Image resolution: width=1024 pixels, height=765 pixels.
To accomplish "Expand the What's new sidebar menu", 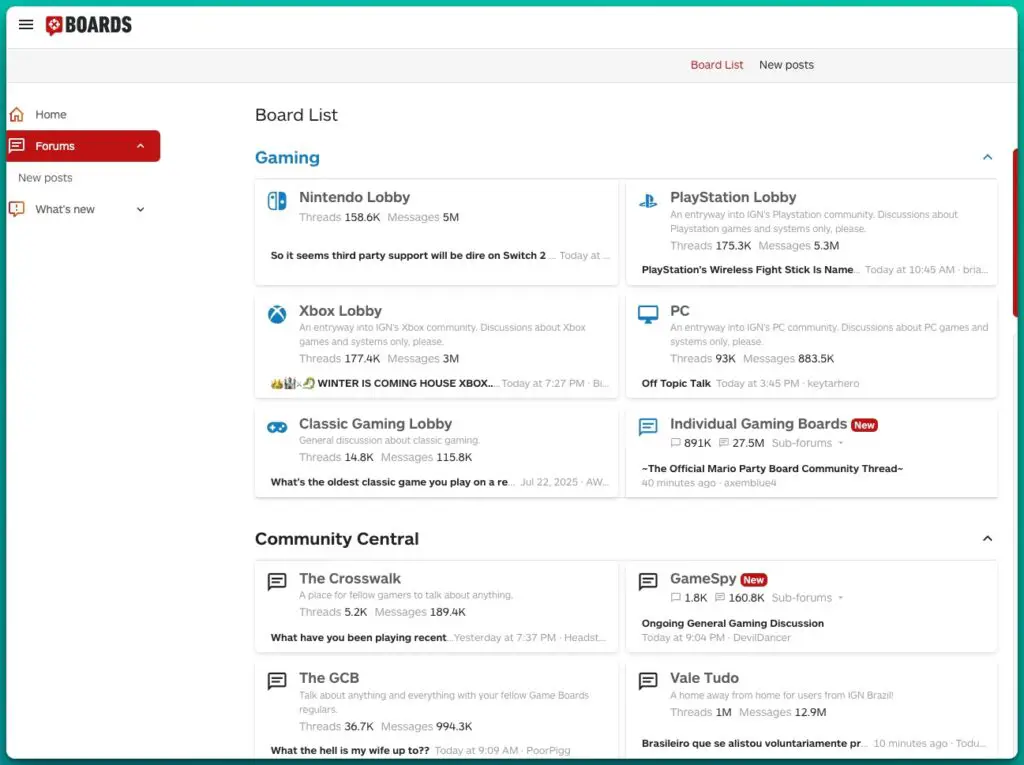I will pyautogui.click(x=140, y=209).
